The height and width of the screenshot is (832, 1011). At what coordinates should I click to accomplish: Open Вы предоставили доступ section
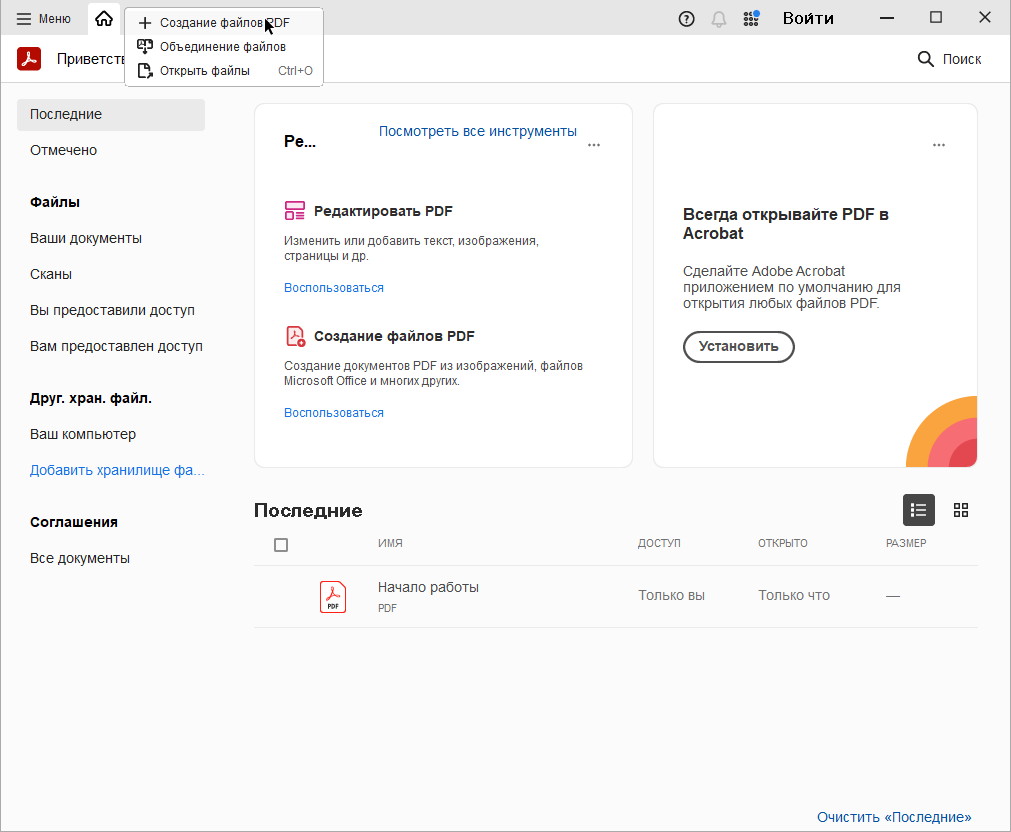click(x=112, y=310)
